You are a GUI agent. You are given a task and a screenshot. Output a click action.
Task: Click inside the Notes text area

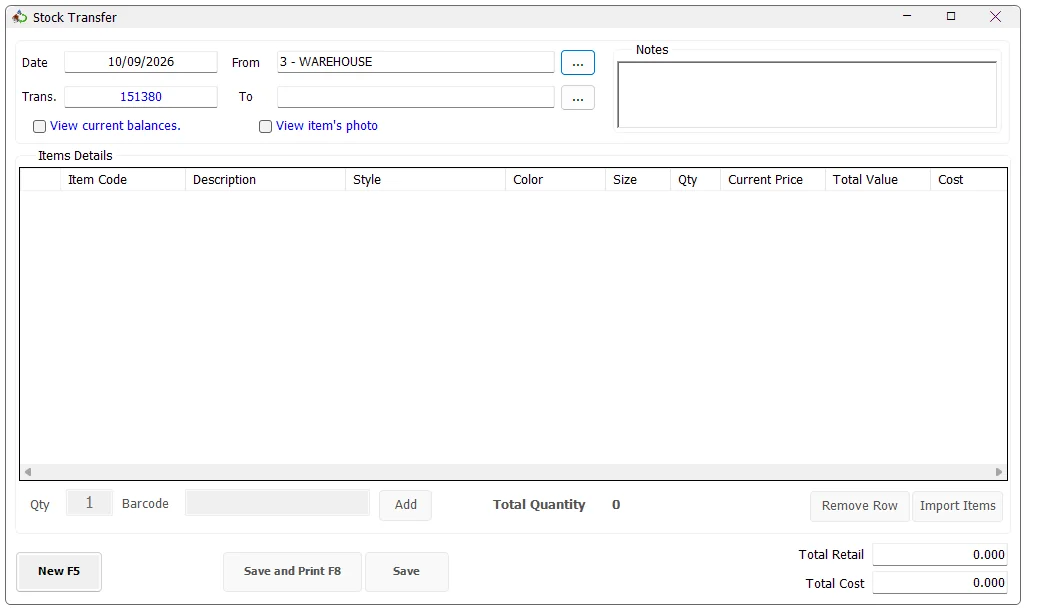[x=807, y=95]
